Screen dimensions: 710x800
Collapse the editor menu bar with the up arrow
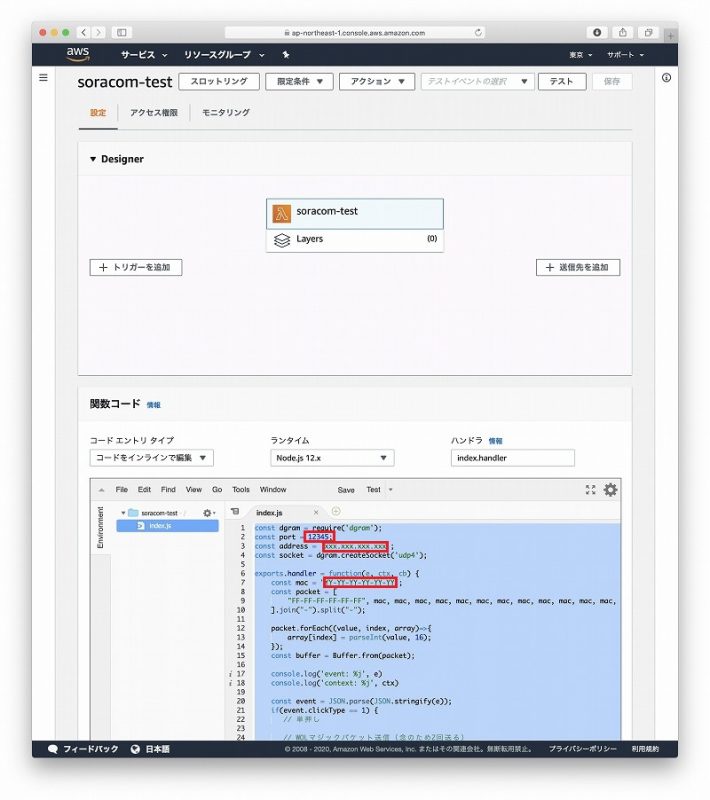pyautogui.click(x=102, y=490)
